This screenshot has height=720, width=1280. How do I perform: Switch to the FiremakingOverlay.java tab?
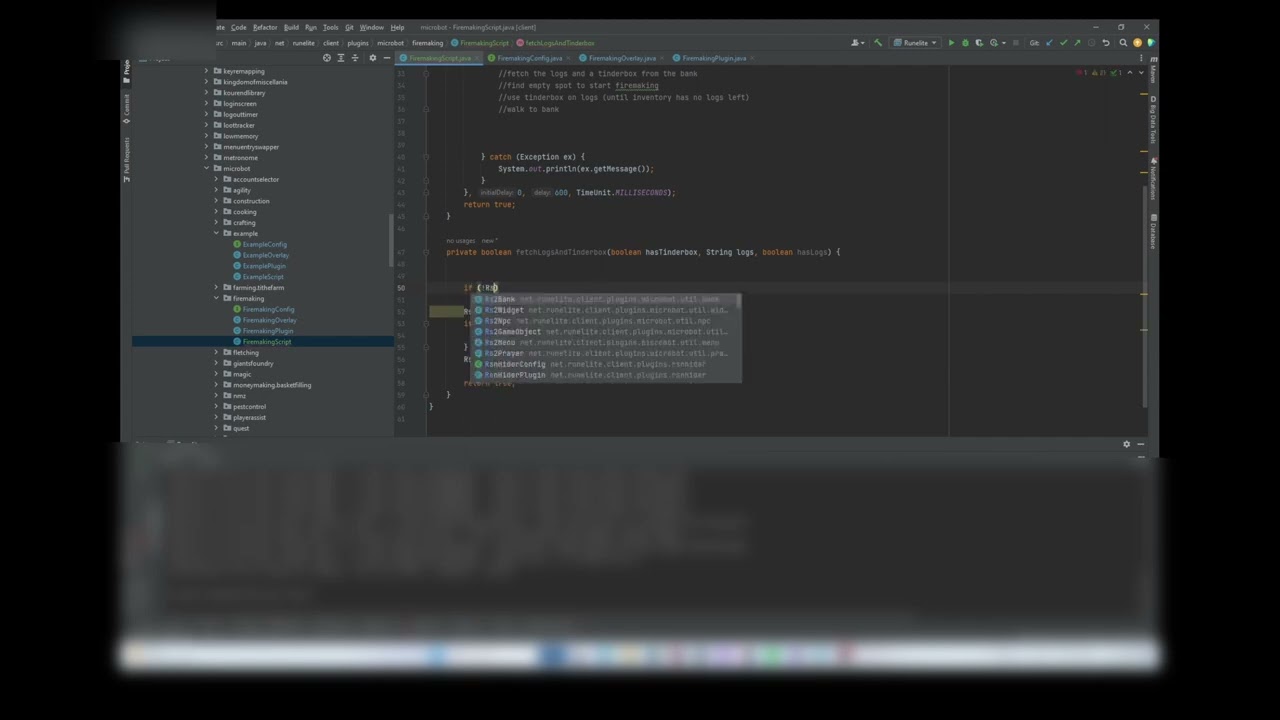coord(622,58)
